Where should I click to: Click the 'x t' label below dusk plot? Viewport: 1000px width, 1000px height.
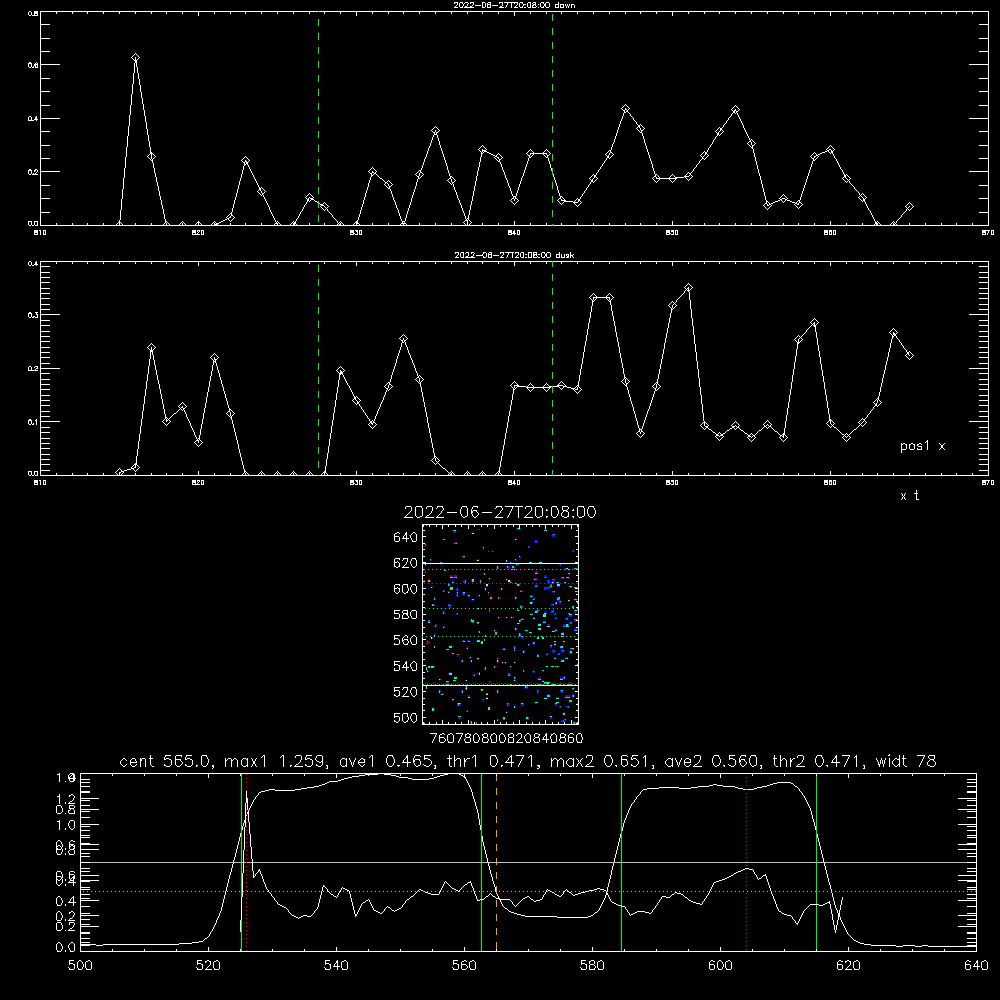(x=909, y=496)
